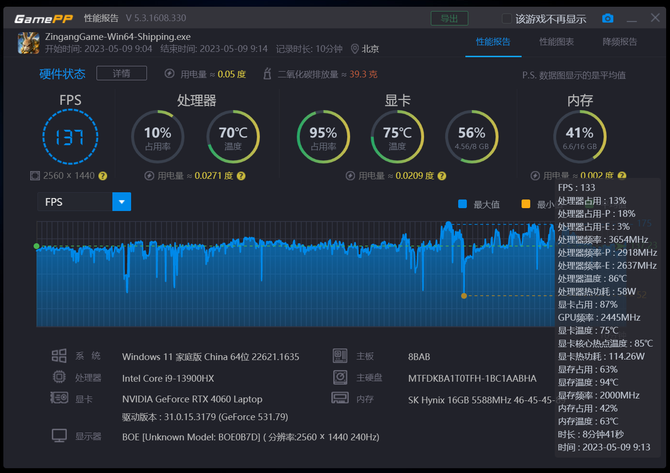This screenshot has height=473, width=670.
Task: Toggle the blue 最大值 legend marker
Action: tap(462, 204)
